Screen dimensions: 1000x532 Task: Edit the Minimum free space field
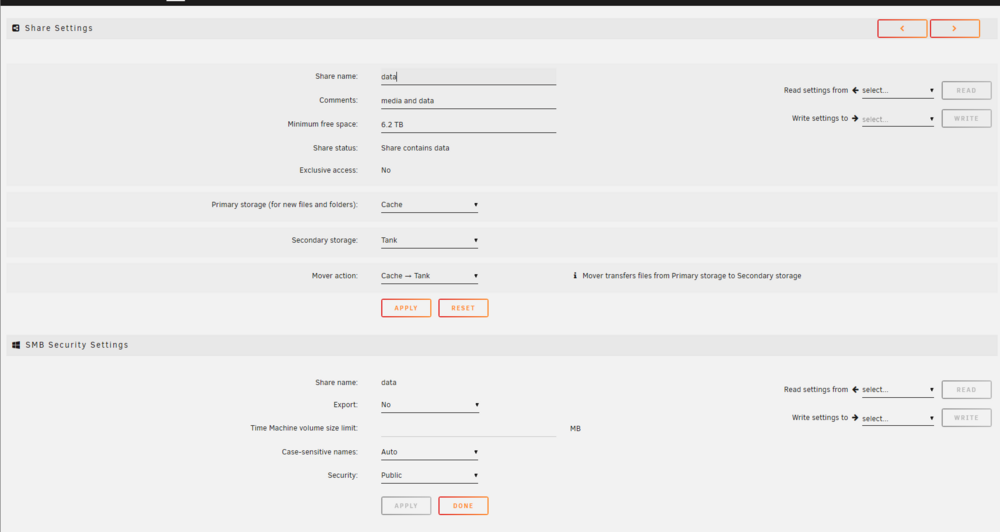[x=468, y=124]
